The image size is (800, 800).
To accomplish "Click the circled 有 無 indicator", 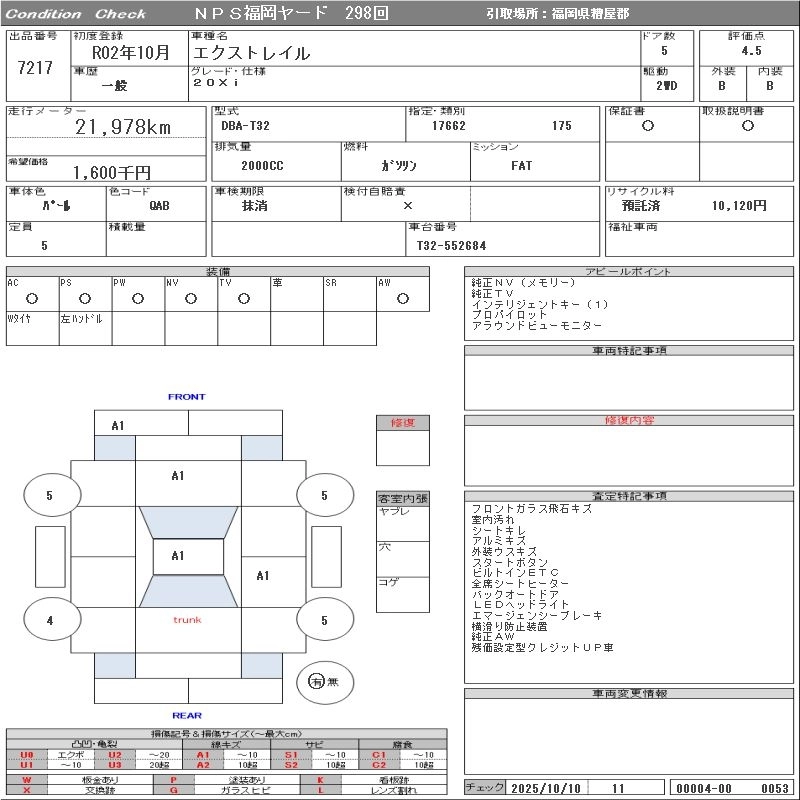I will point(324,682).
